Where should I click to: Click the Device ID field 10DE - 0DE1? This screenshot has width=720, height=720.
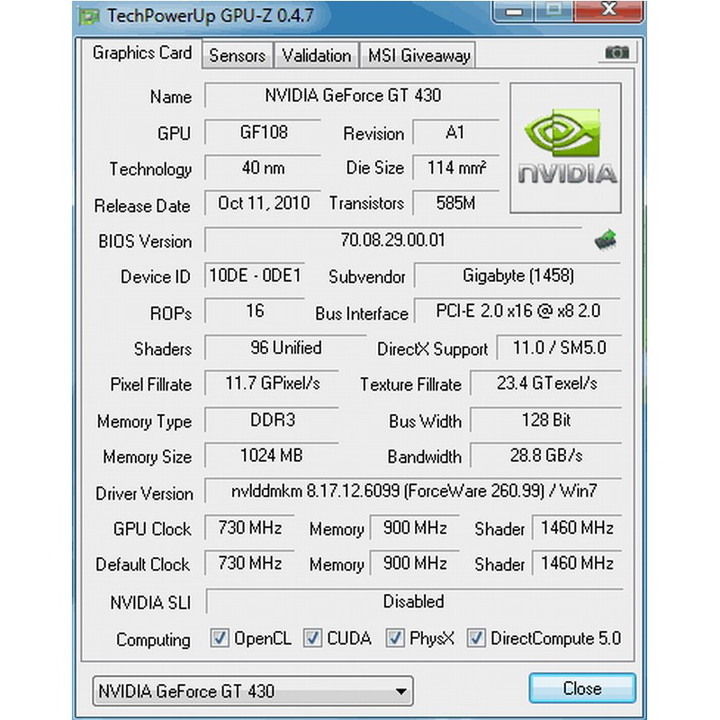point(254,276)
